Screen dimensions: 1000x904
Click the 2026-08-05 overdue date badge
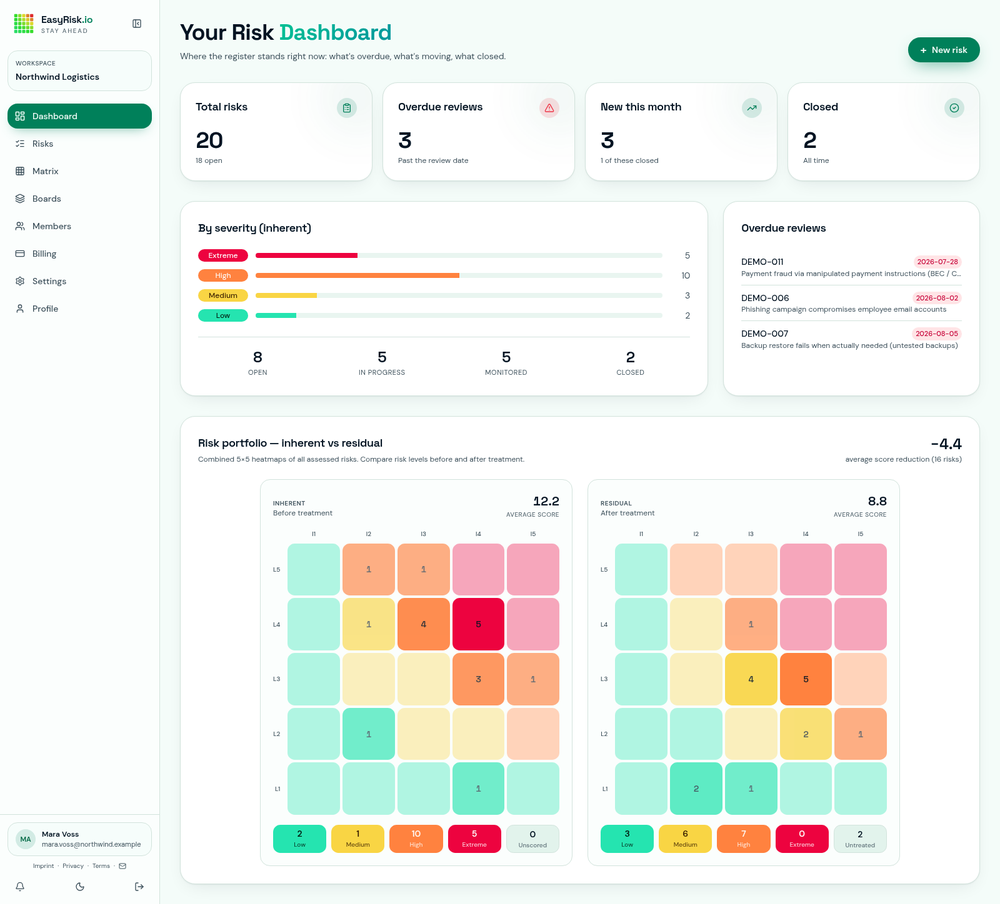(937, 334)
